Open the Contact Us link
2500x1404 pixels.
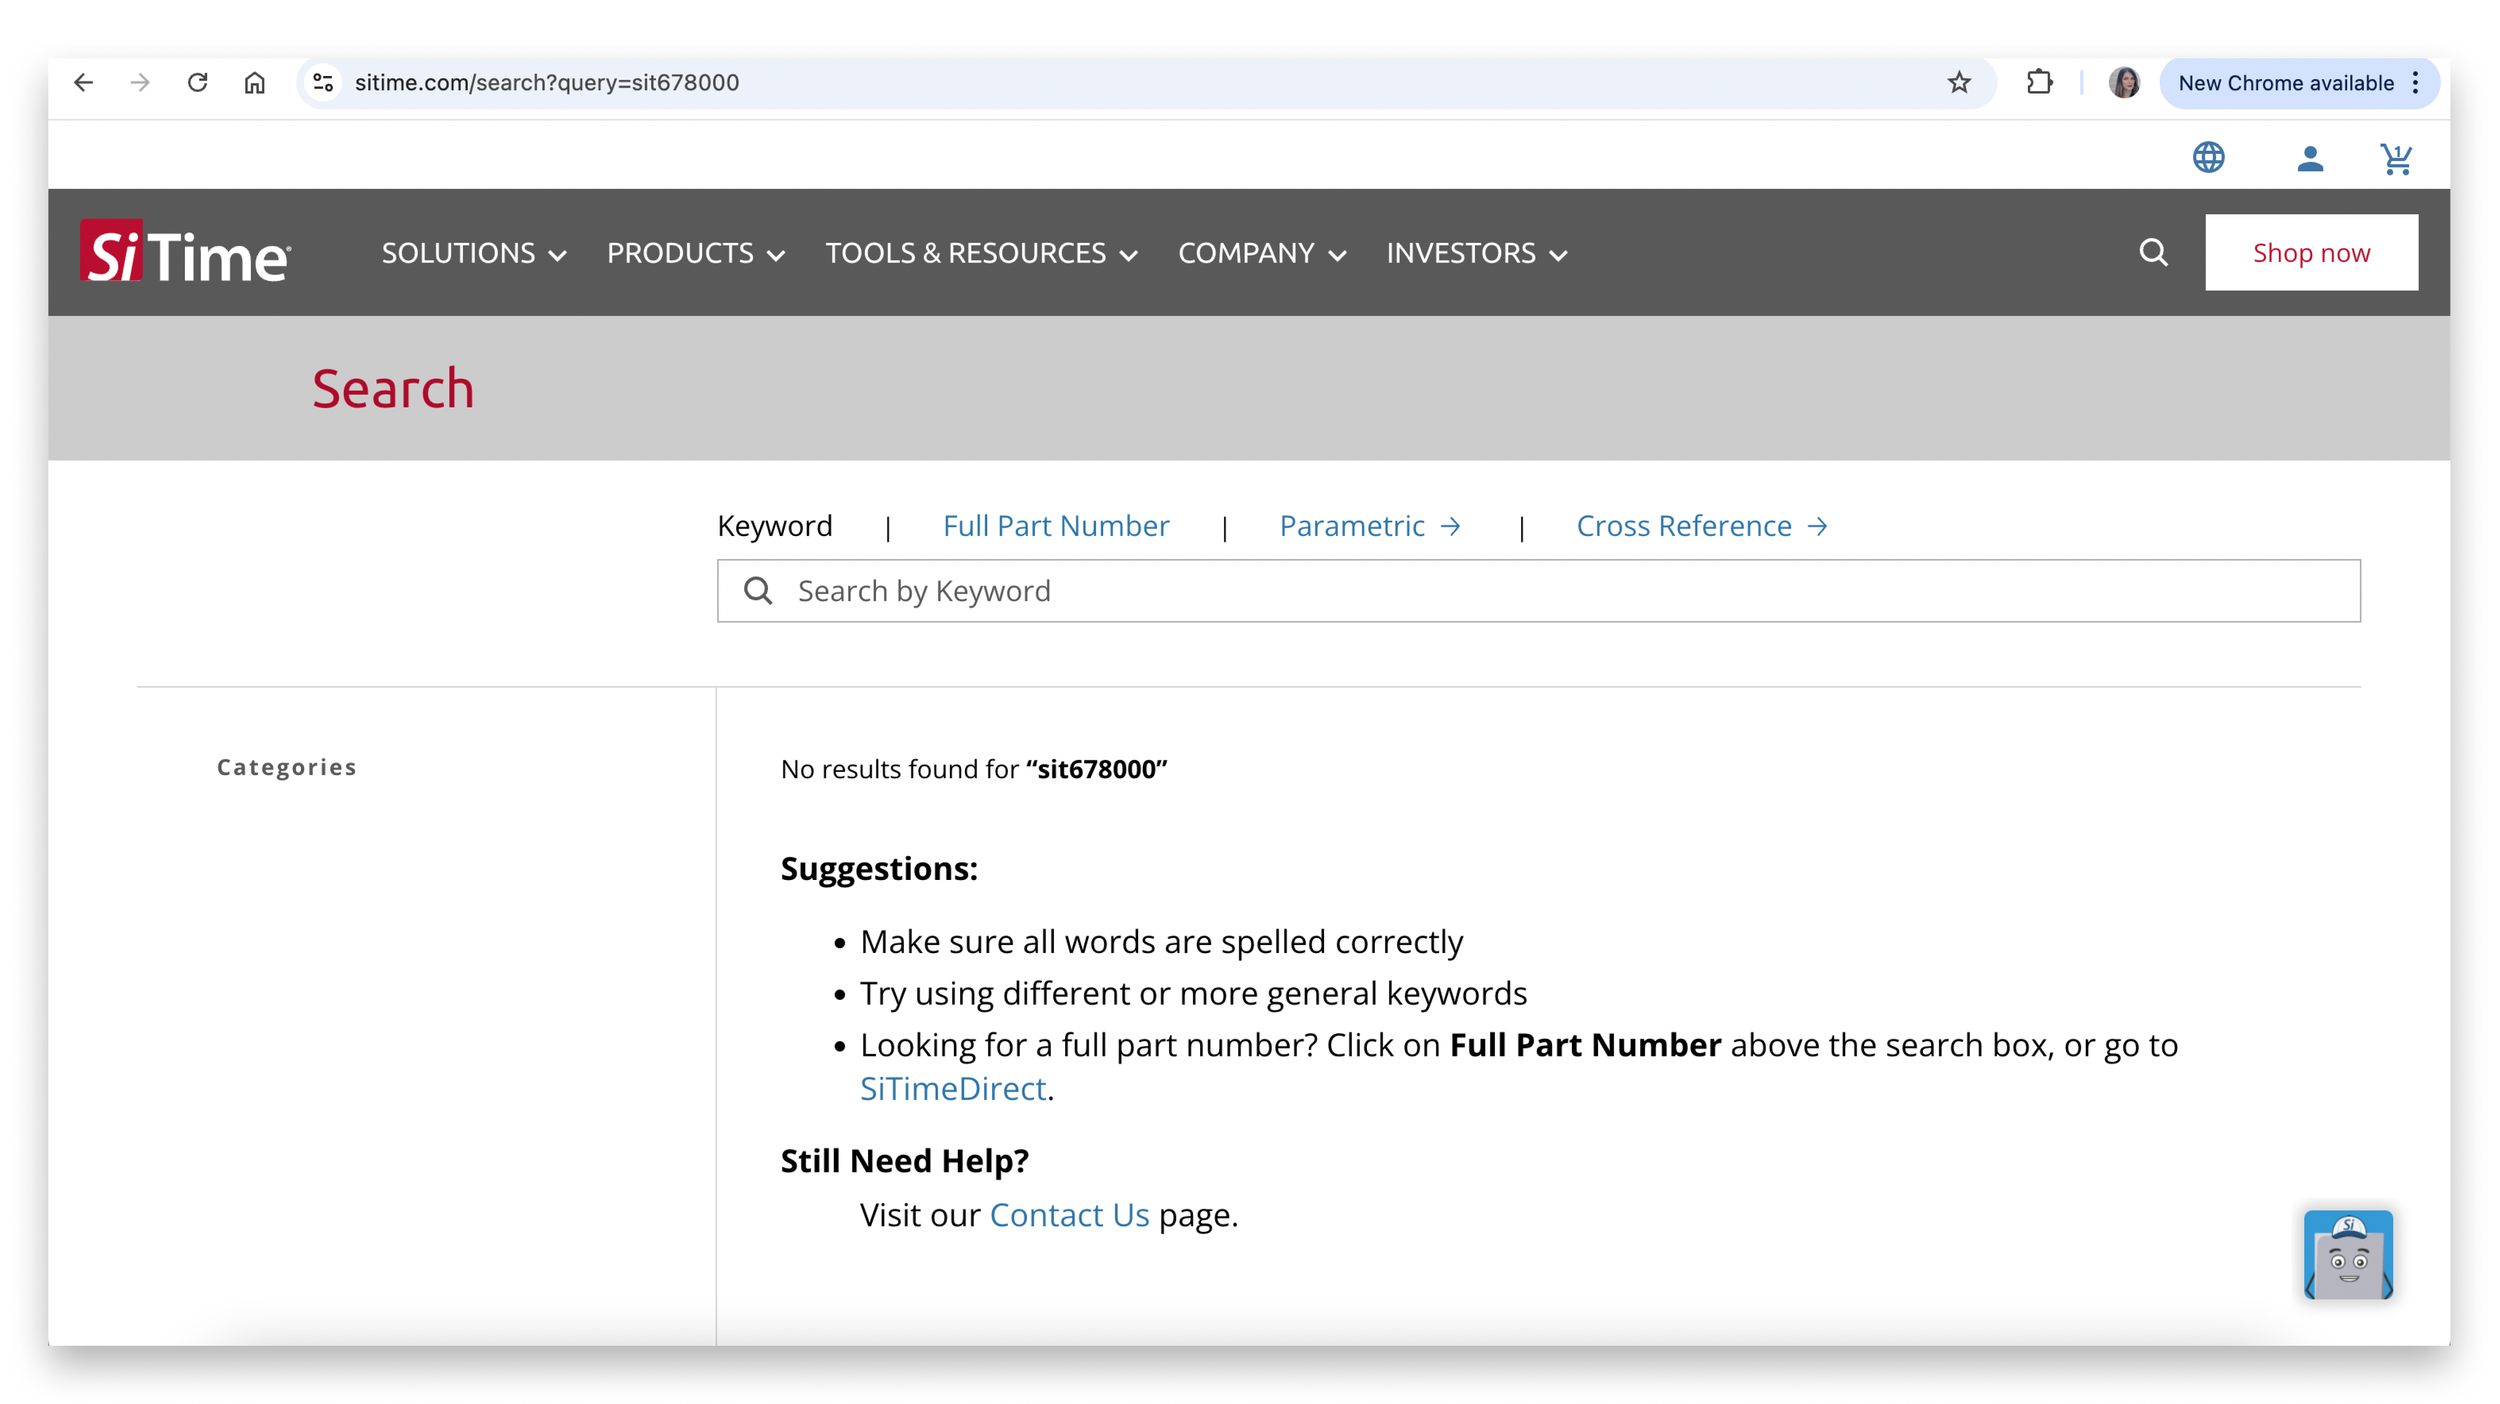pos(1068,1214)
